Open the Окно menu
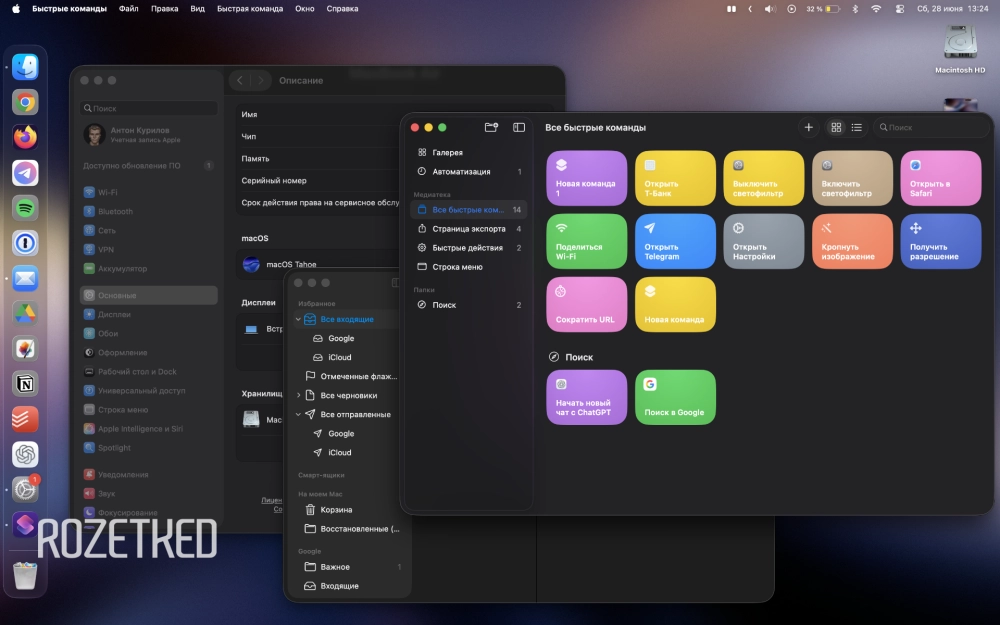The height and width of the screenshot is (625, 1000). point(305,9)
